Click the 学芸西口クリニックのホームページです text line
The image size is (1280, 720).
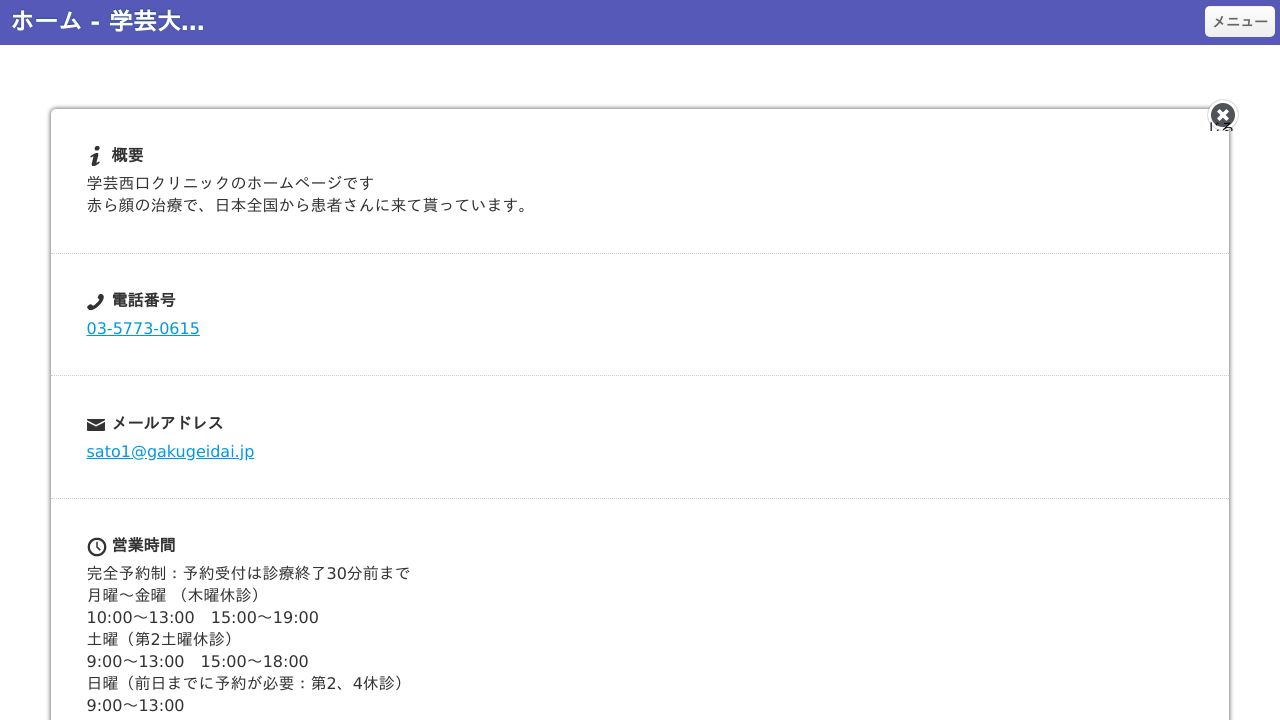point(230,183)
